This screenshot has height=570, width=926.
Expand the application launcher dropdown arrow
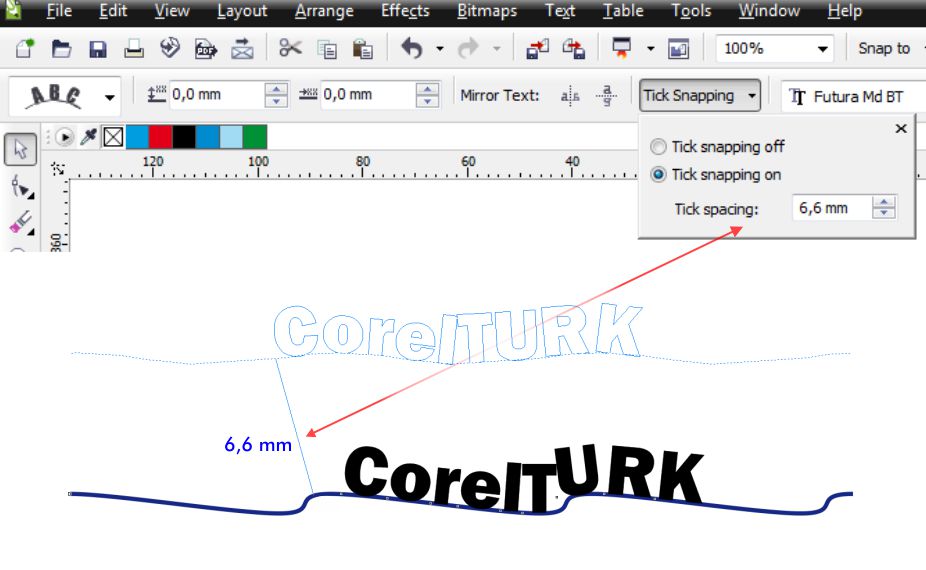click(x=651, y=48)
